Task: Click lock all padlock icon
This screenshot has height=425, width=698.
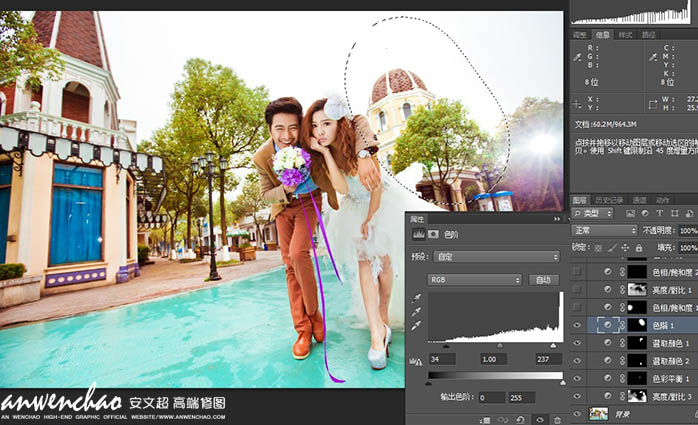Action: tap(639, 247)
